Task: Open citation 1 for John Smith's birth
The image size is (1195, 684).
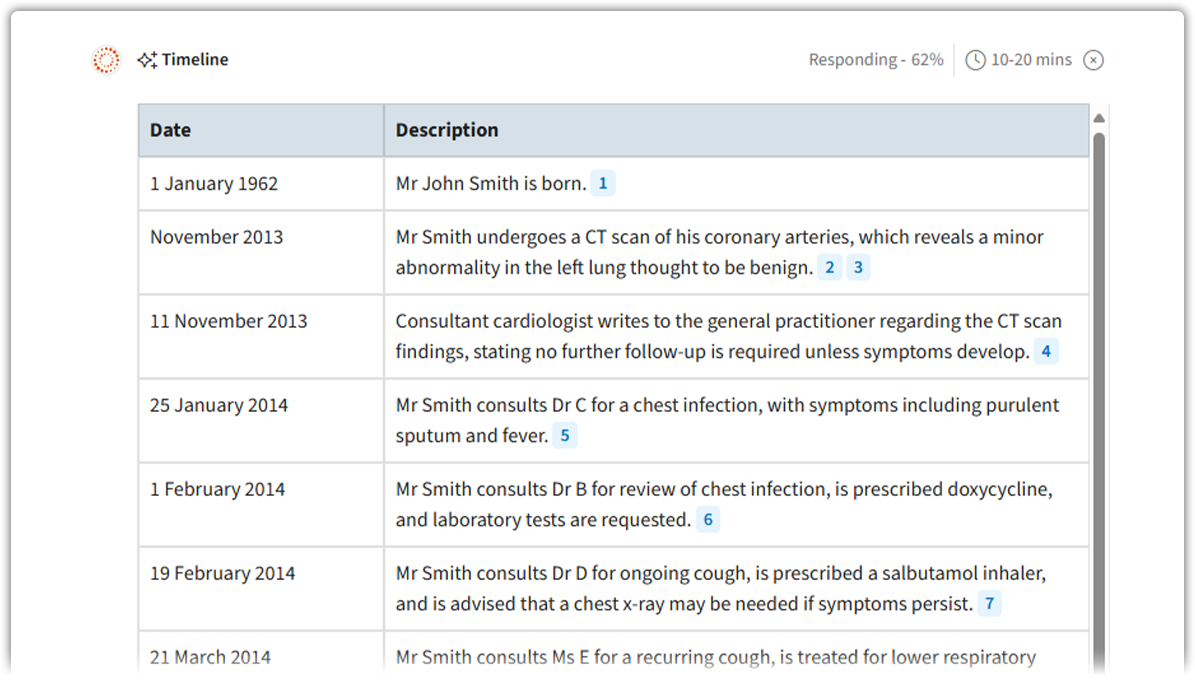Action: click(x=602, y=184)
